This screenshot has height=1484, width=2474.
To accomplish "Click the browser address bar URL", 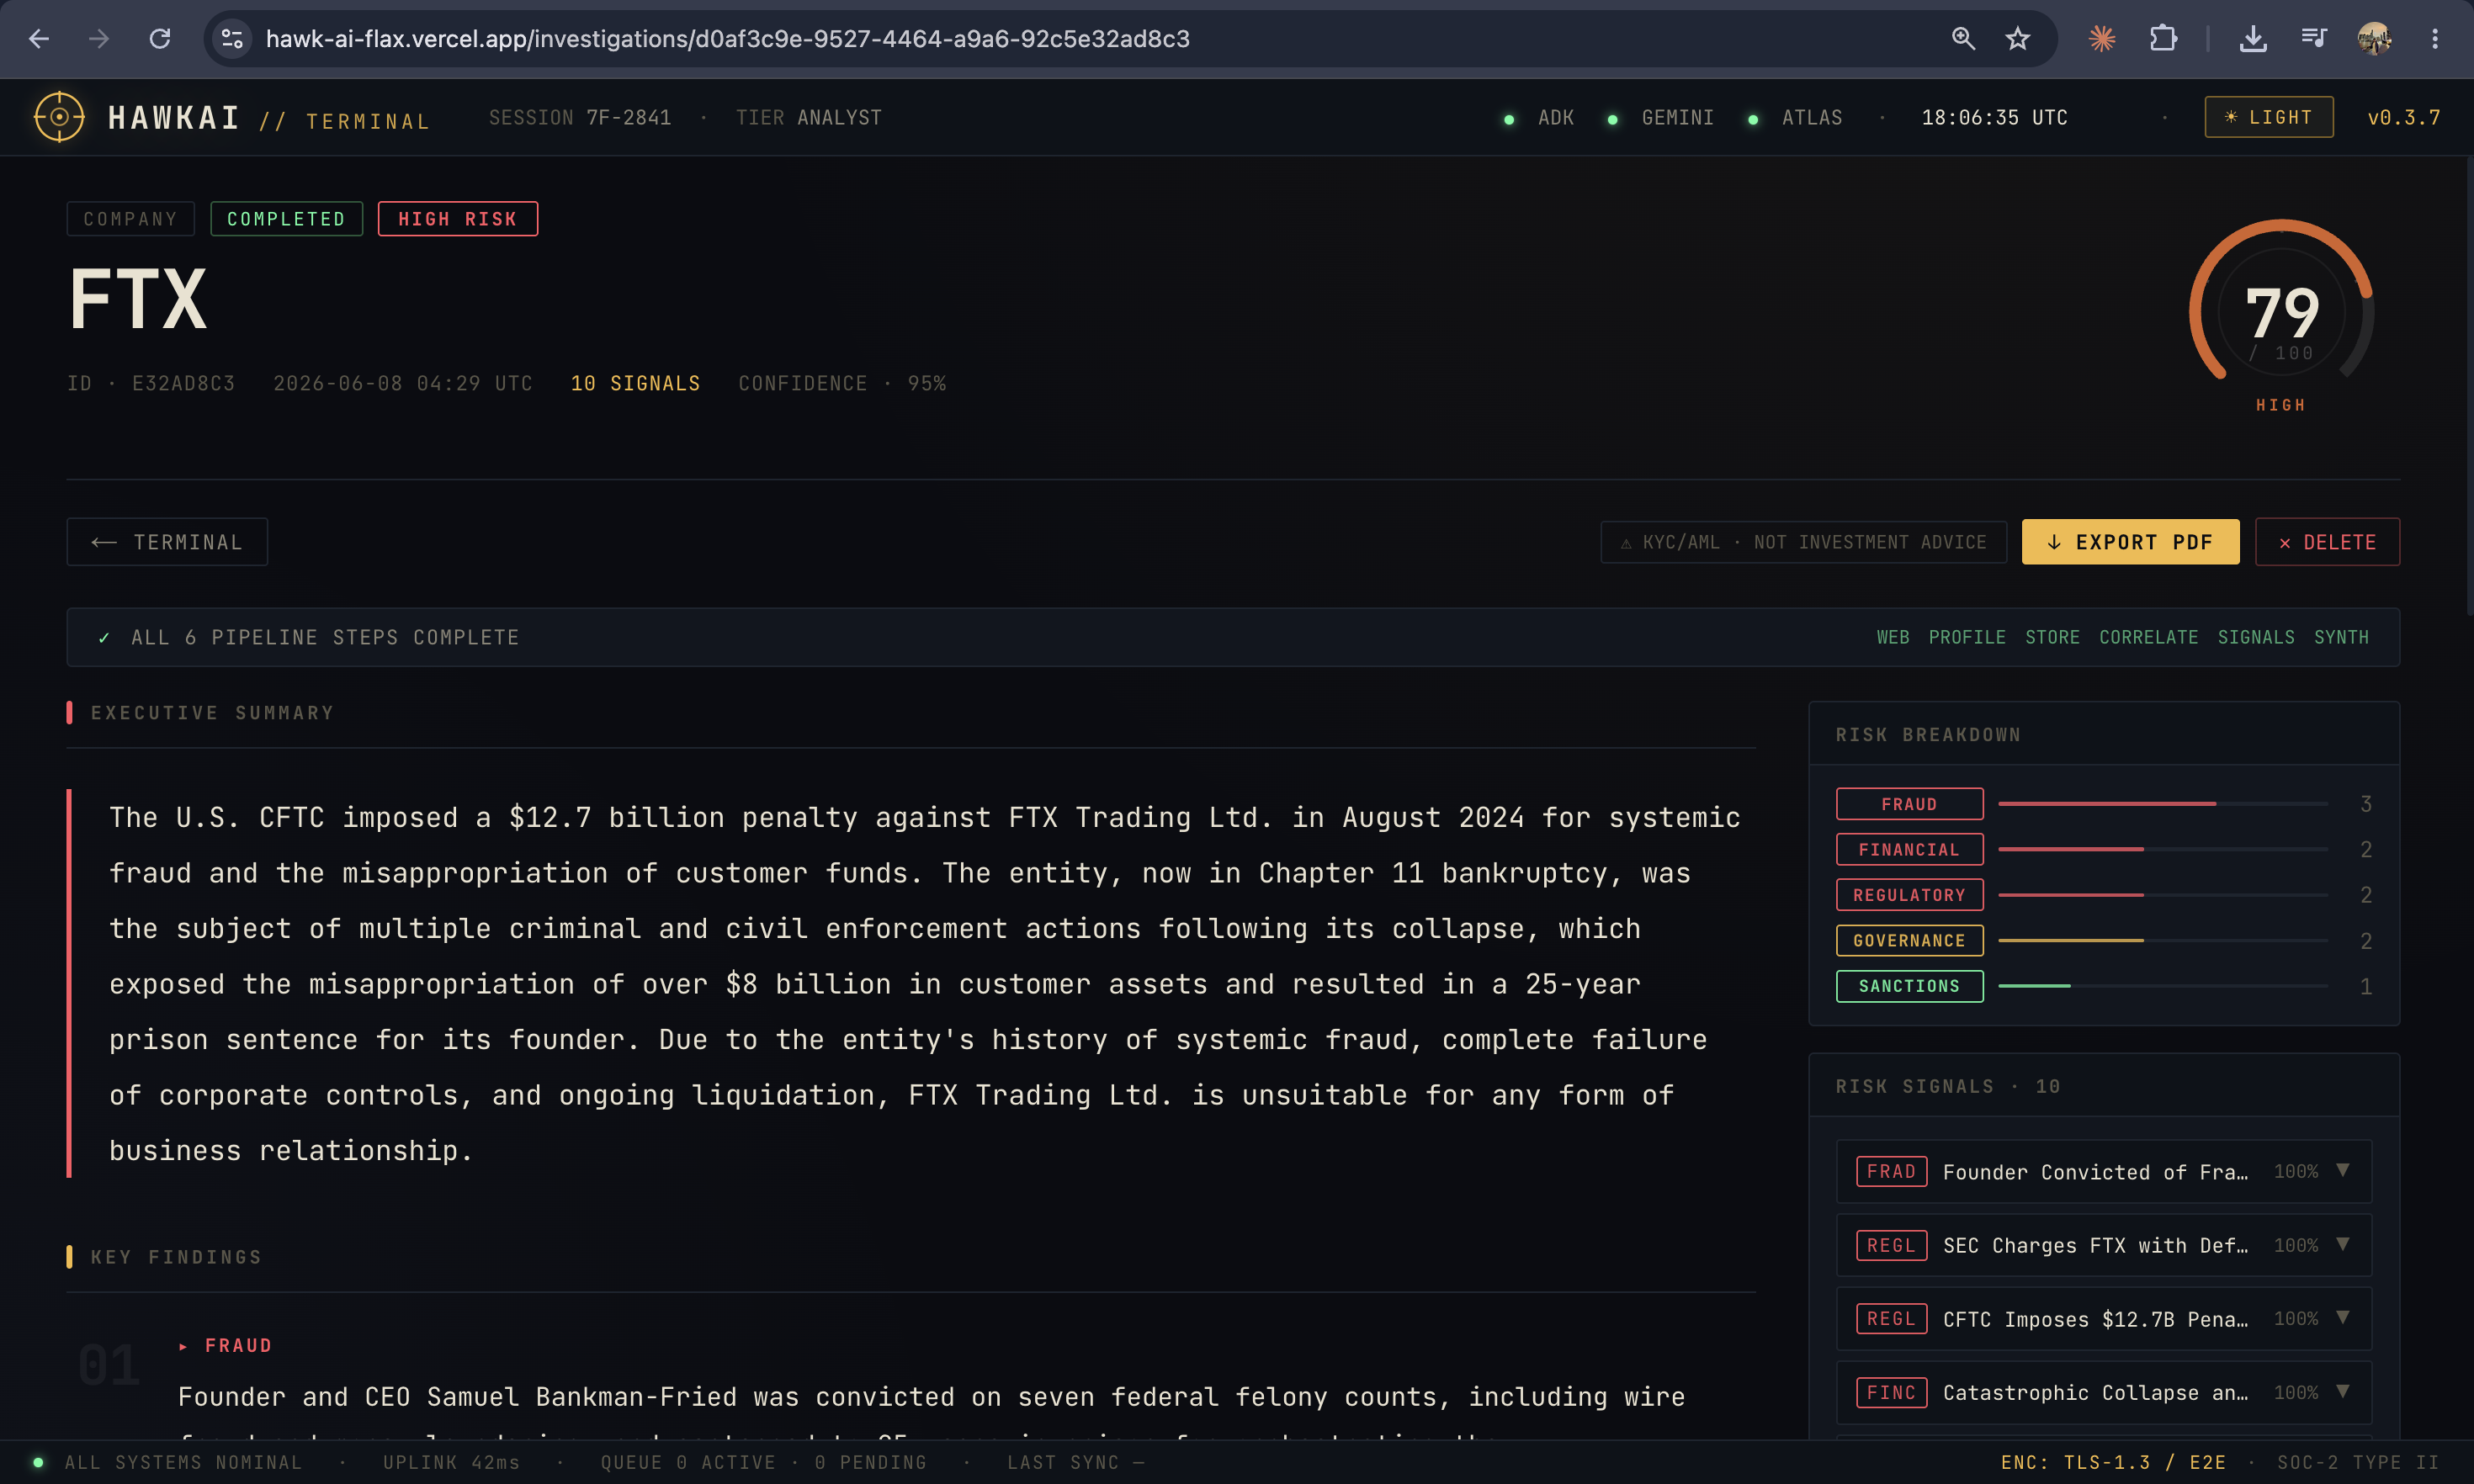I will coord(727,39).
